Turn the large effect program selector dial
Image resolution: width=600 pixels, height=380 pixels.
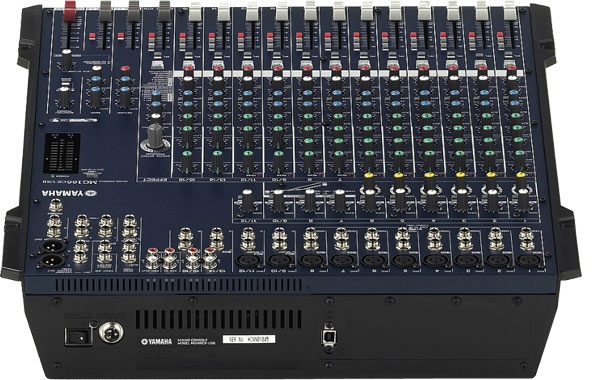click(155, 137)
